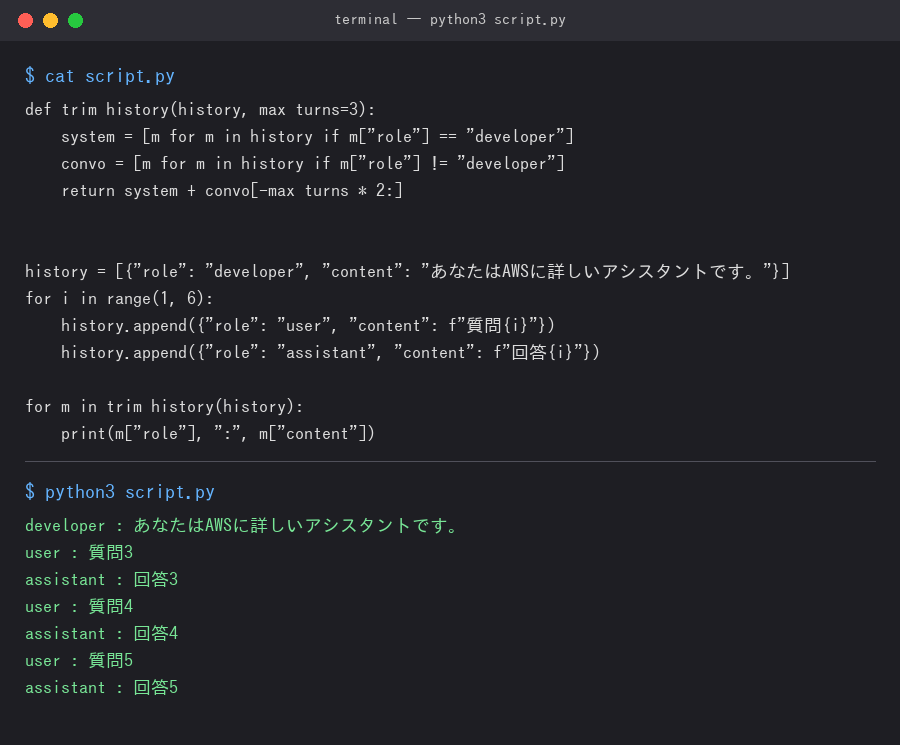Click the '$ cat script.py' command line
This screenshot has height=745, width=900.
[x=100, y=76]
